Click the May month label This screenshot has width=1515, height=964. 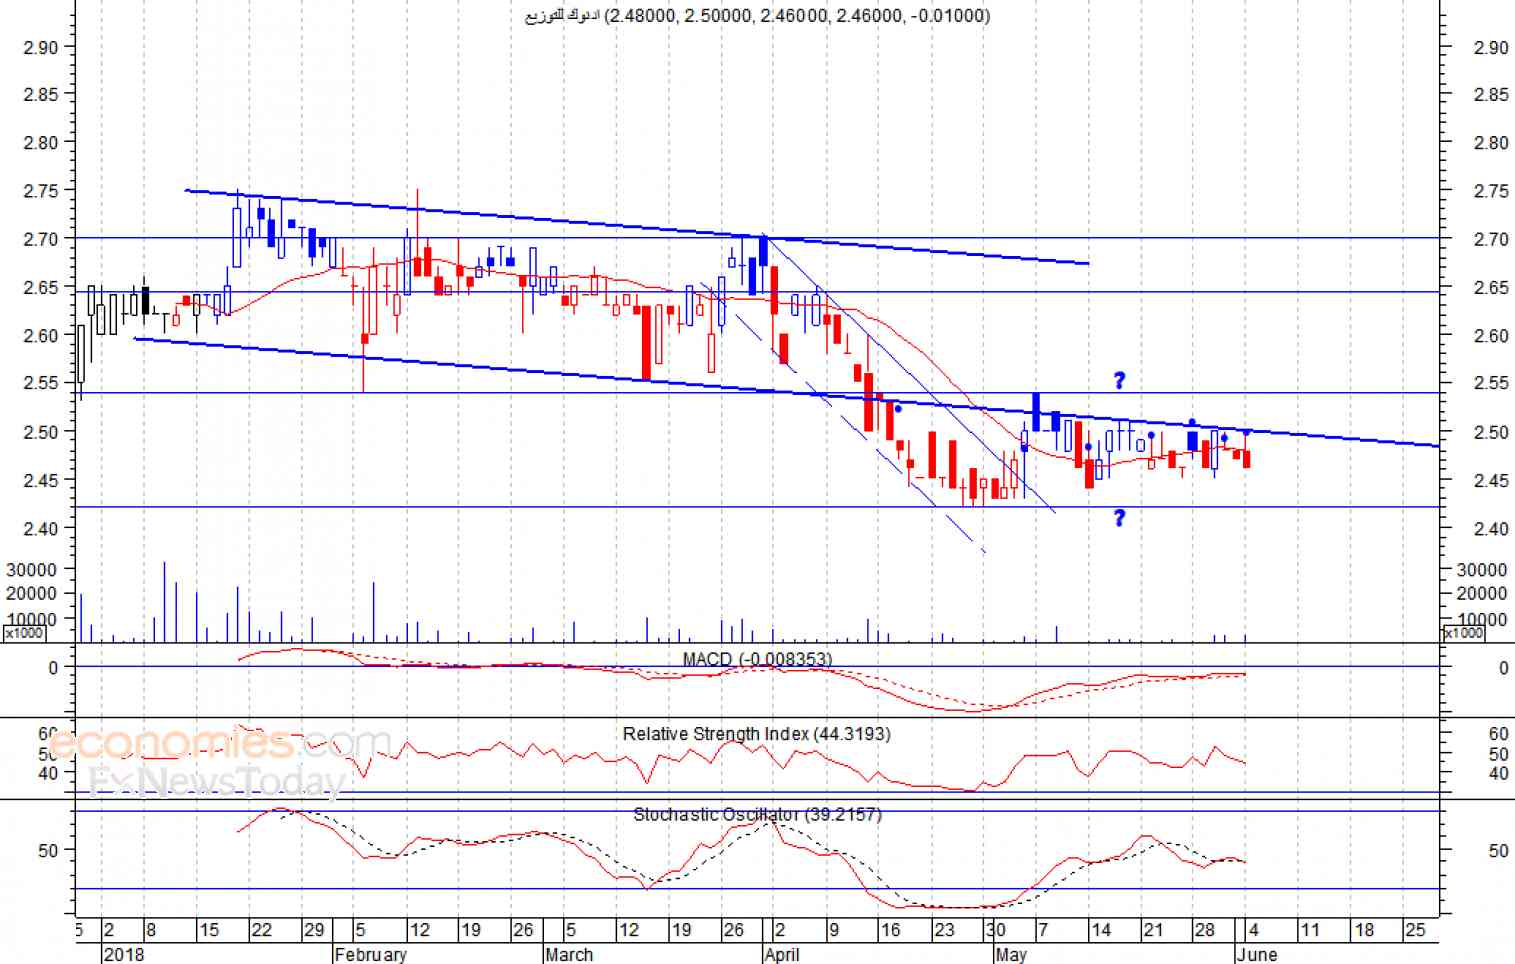(x=1011, y=954)
